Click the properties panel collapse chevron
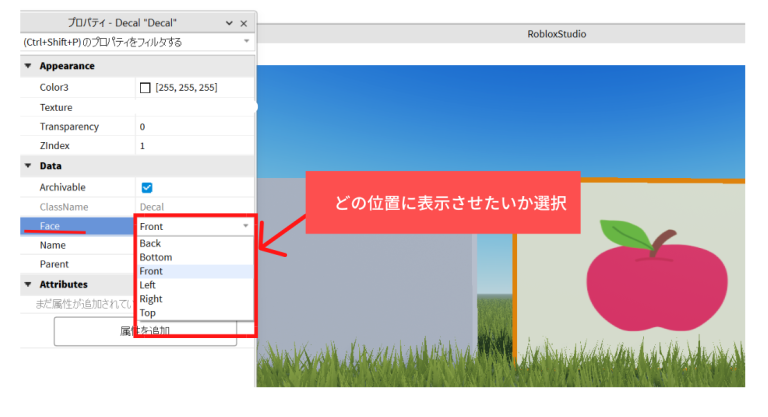Screen dimensions: 768x417 point(229,22)
